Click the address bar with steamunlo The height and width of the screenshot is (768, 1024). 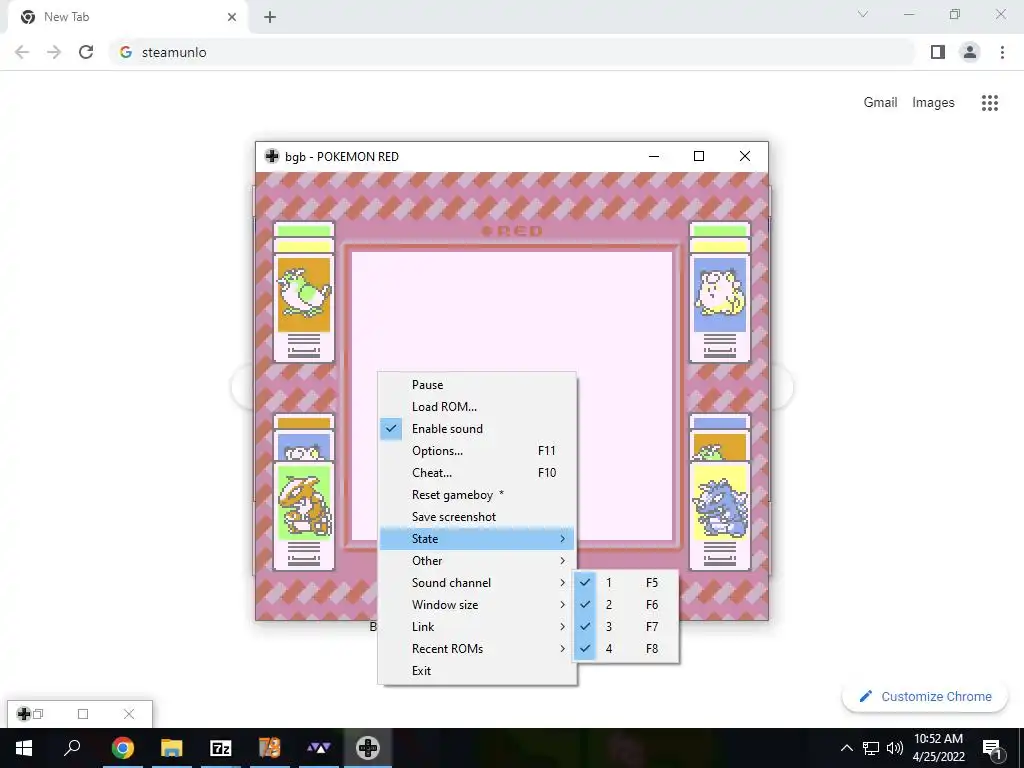coord(513,52)
